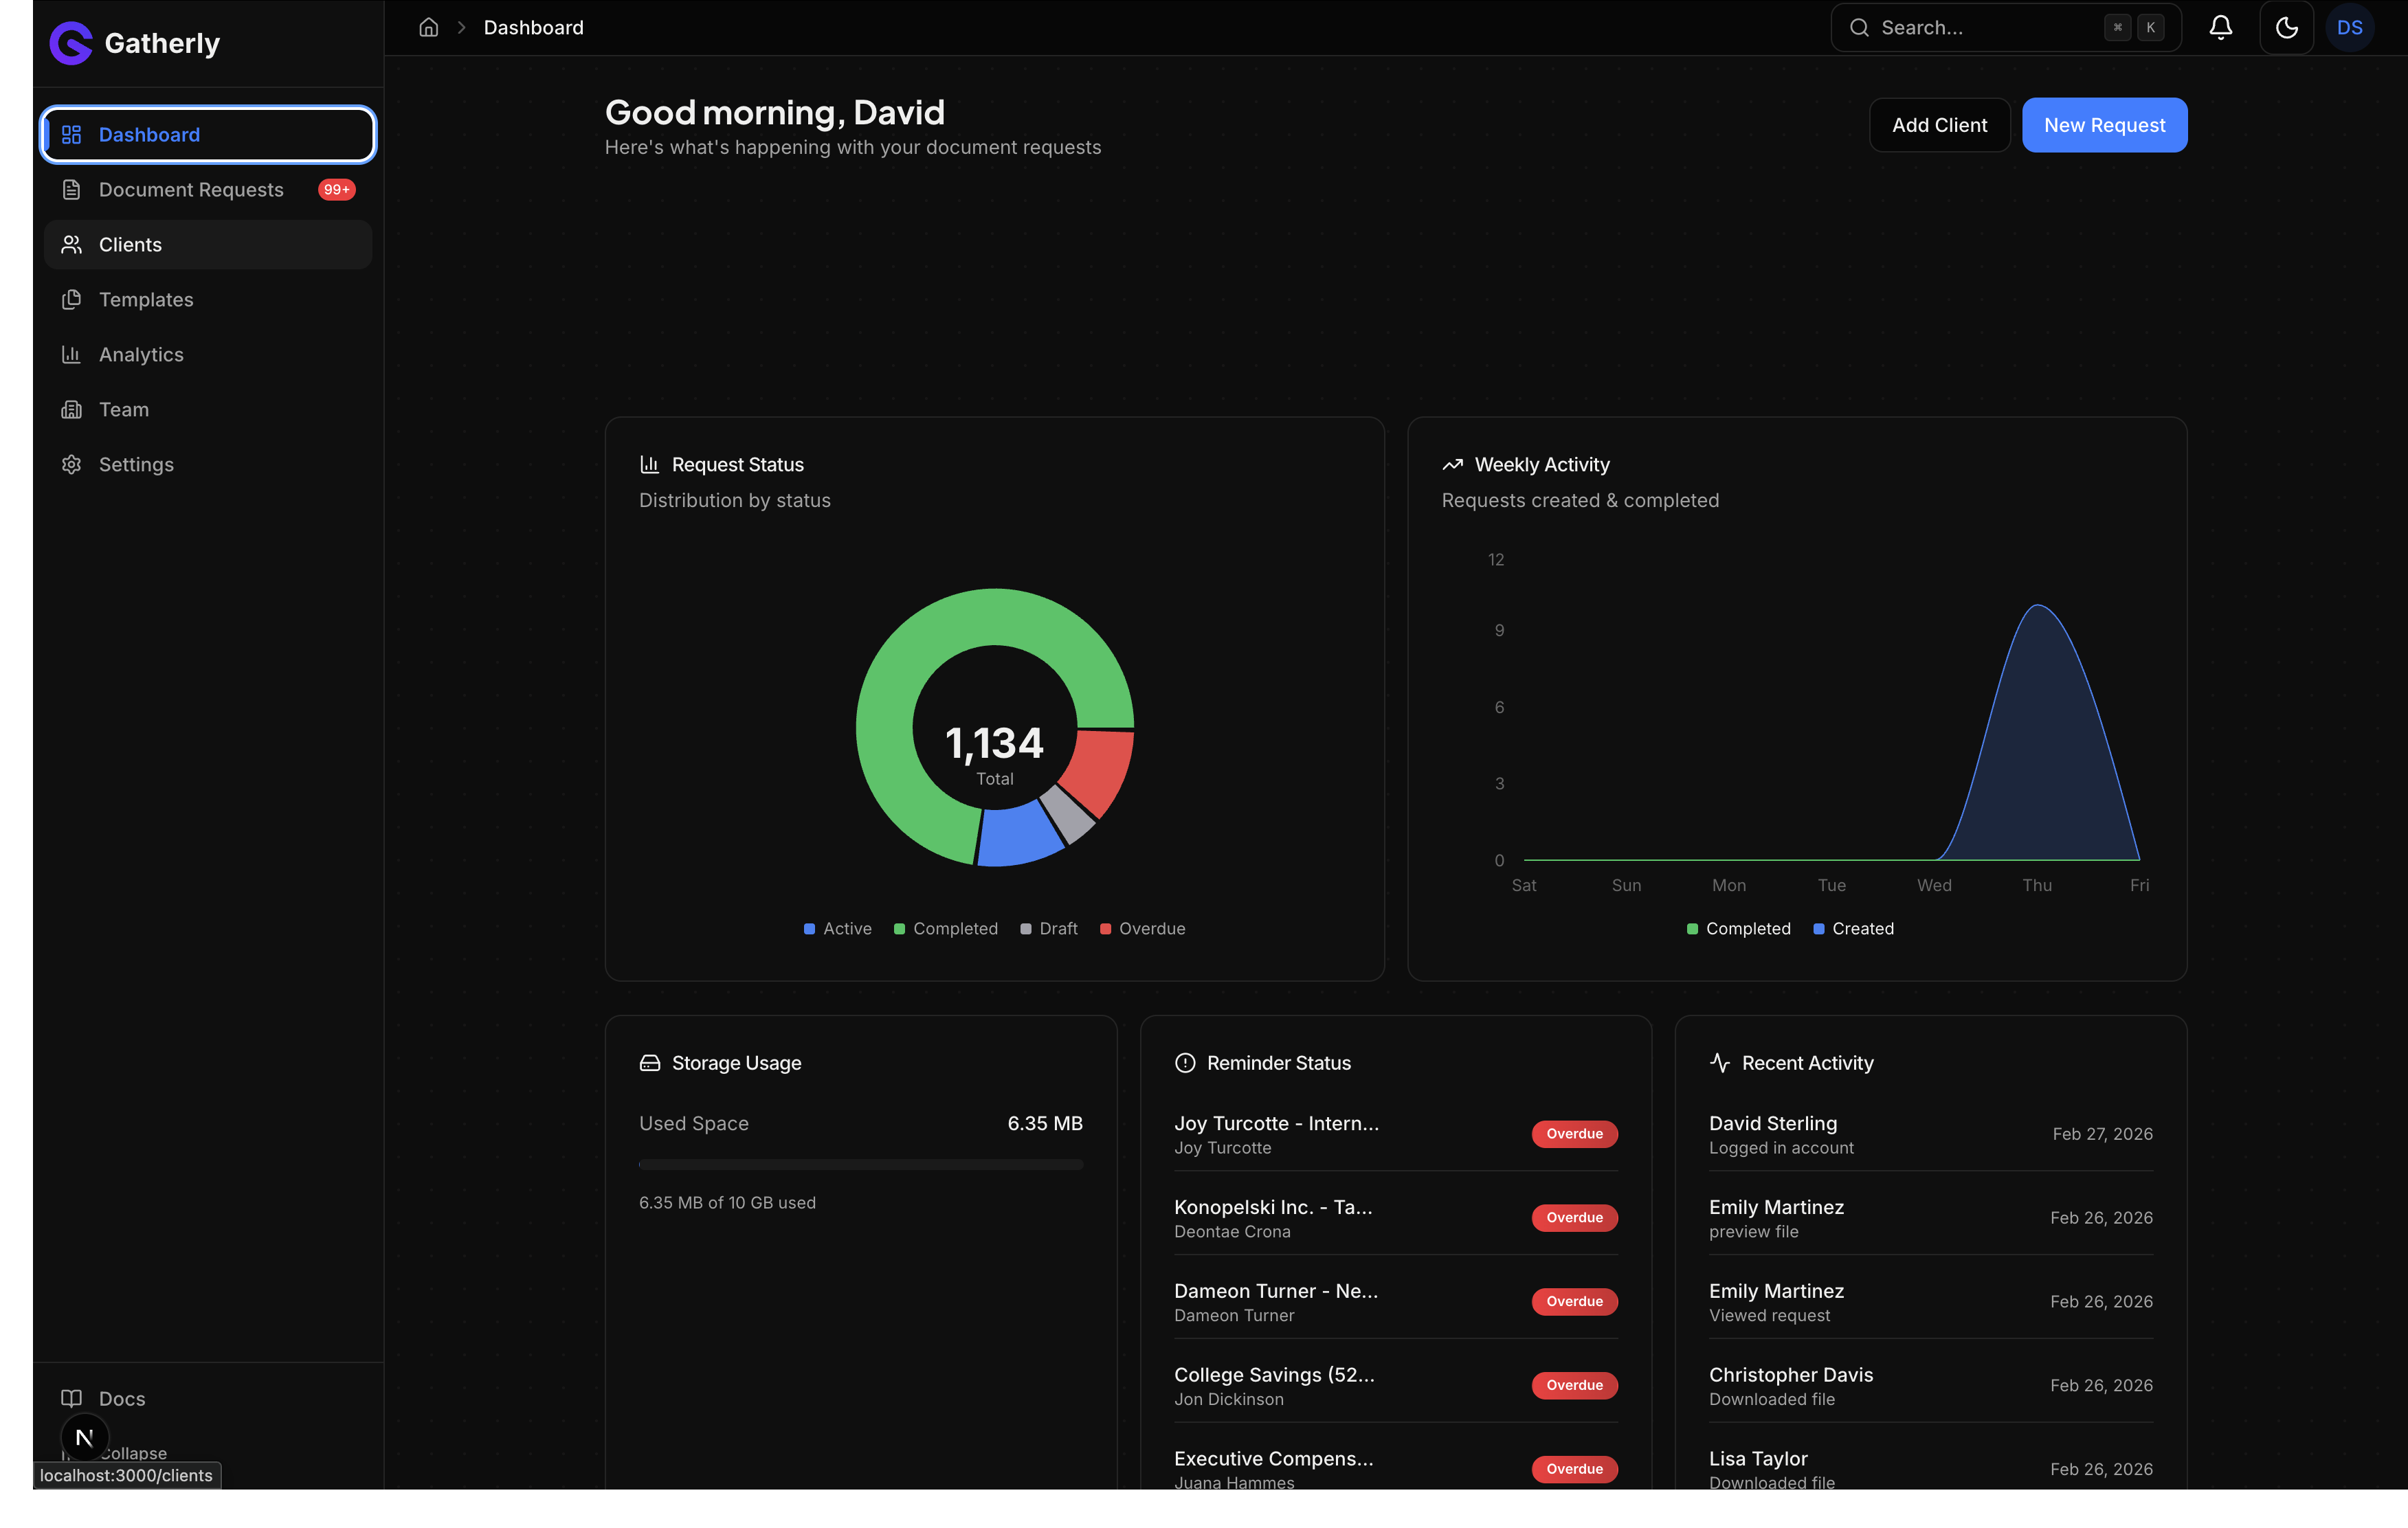Click the Gatherly logo icon
Screen dimensions: 2408x1528
[x=70, y=43]
